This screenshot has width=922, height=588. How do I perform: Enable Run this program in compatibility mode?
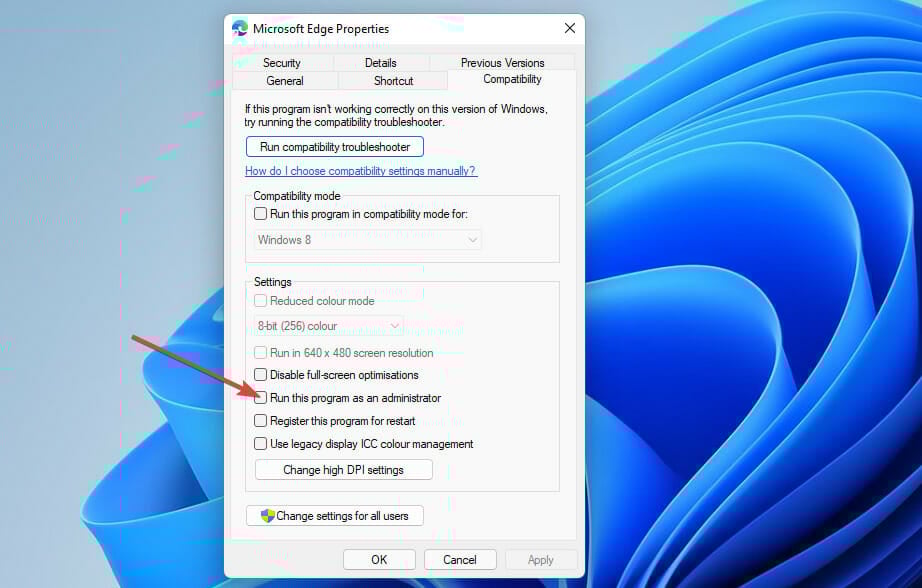[x=260, y=213]
